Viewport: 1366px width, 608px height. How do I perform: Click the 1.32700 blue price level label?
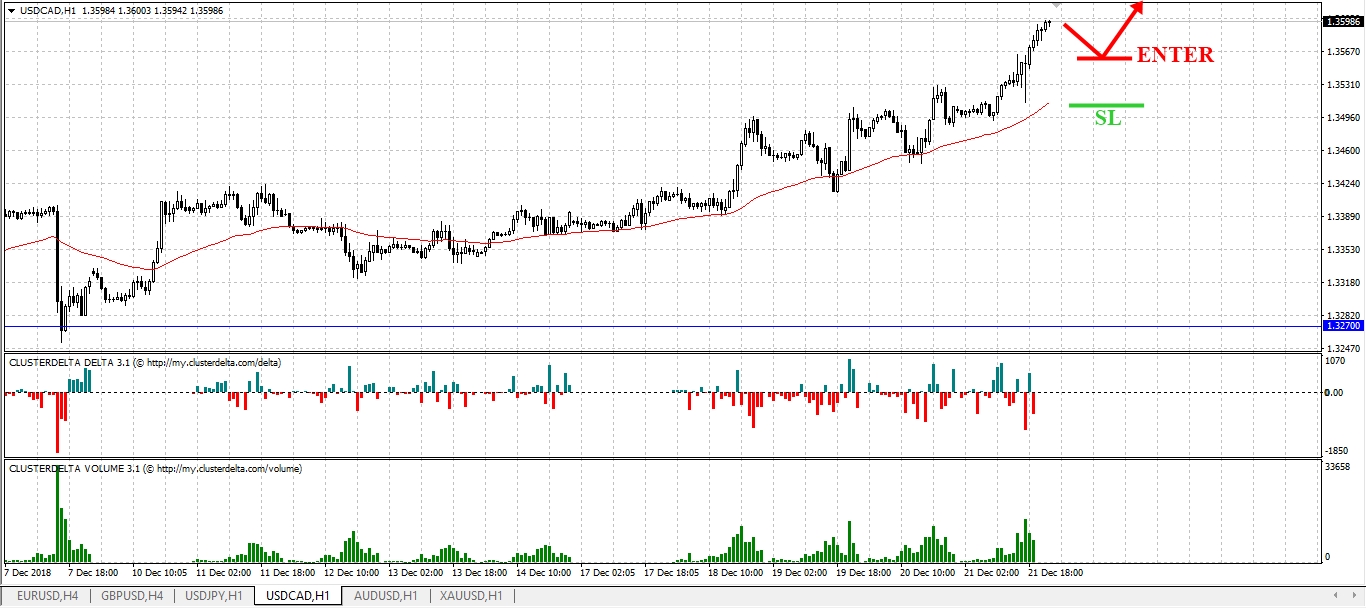tap(1342, 326)
